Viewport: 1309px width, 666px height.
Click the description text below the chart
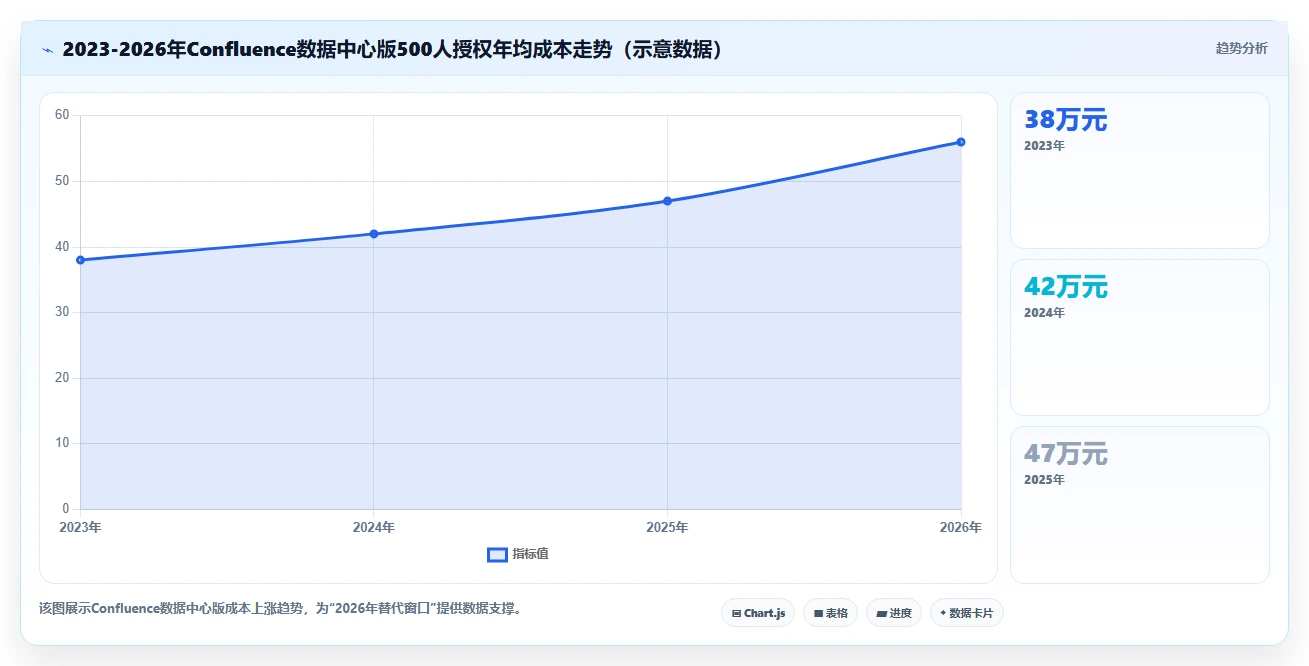pyautogui.click(x=281, y=608)
